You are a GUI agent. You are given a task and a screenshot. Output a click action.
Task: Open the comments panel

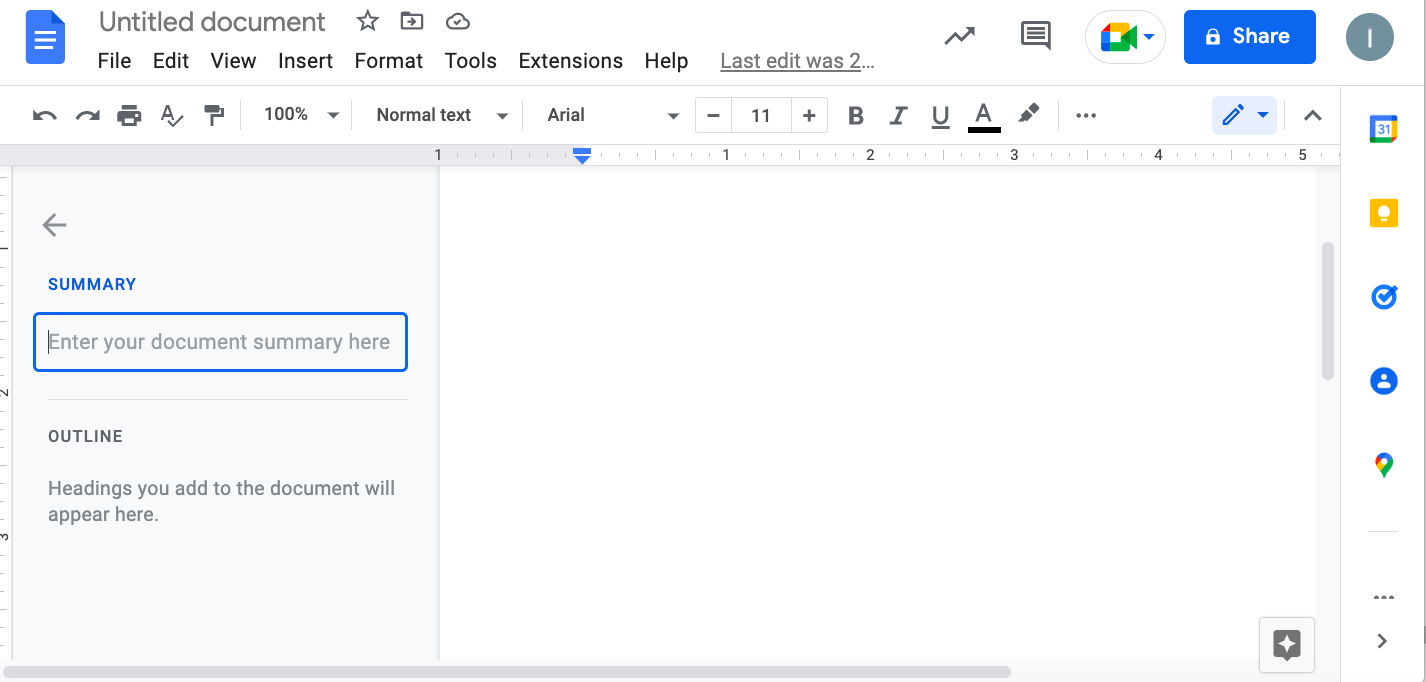pyautogui.click(x=1035, y=36)
